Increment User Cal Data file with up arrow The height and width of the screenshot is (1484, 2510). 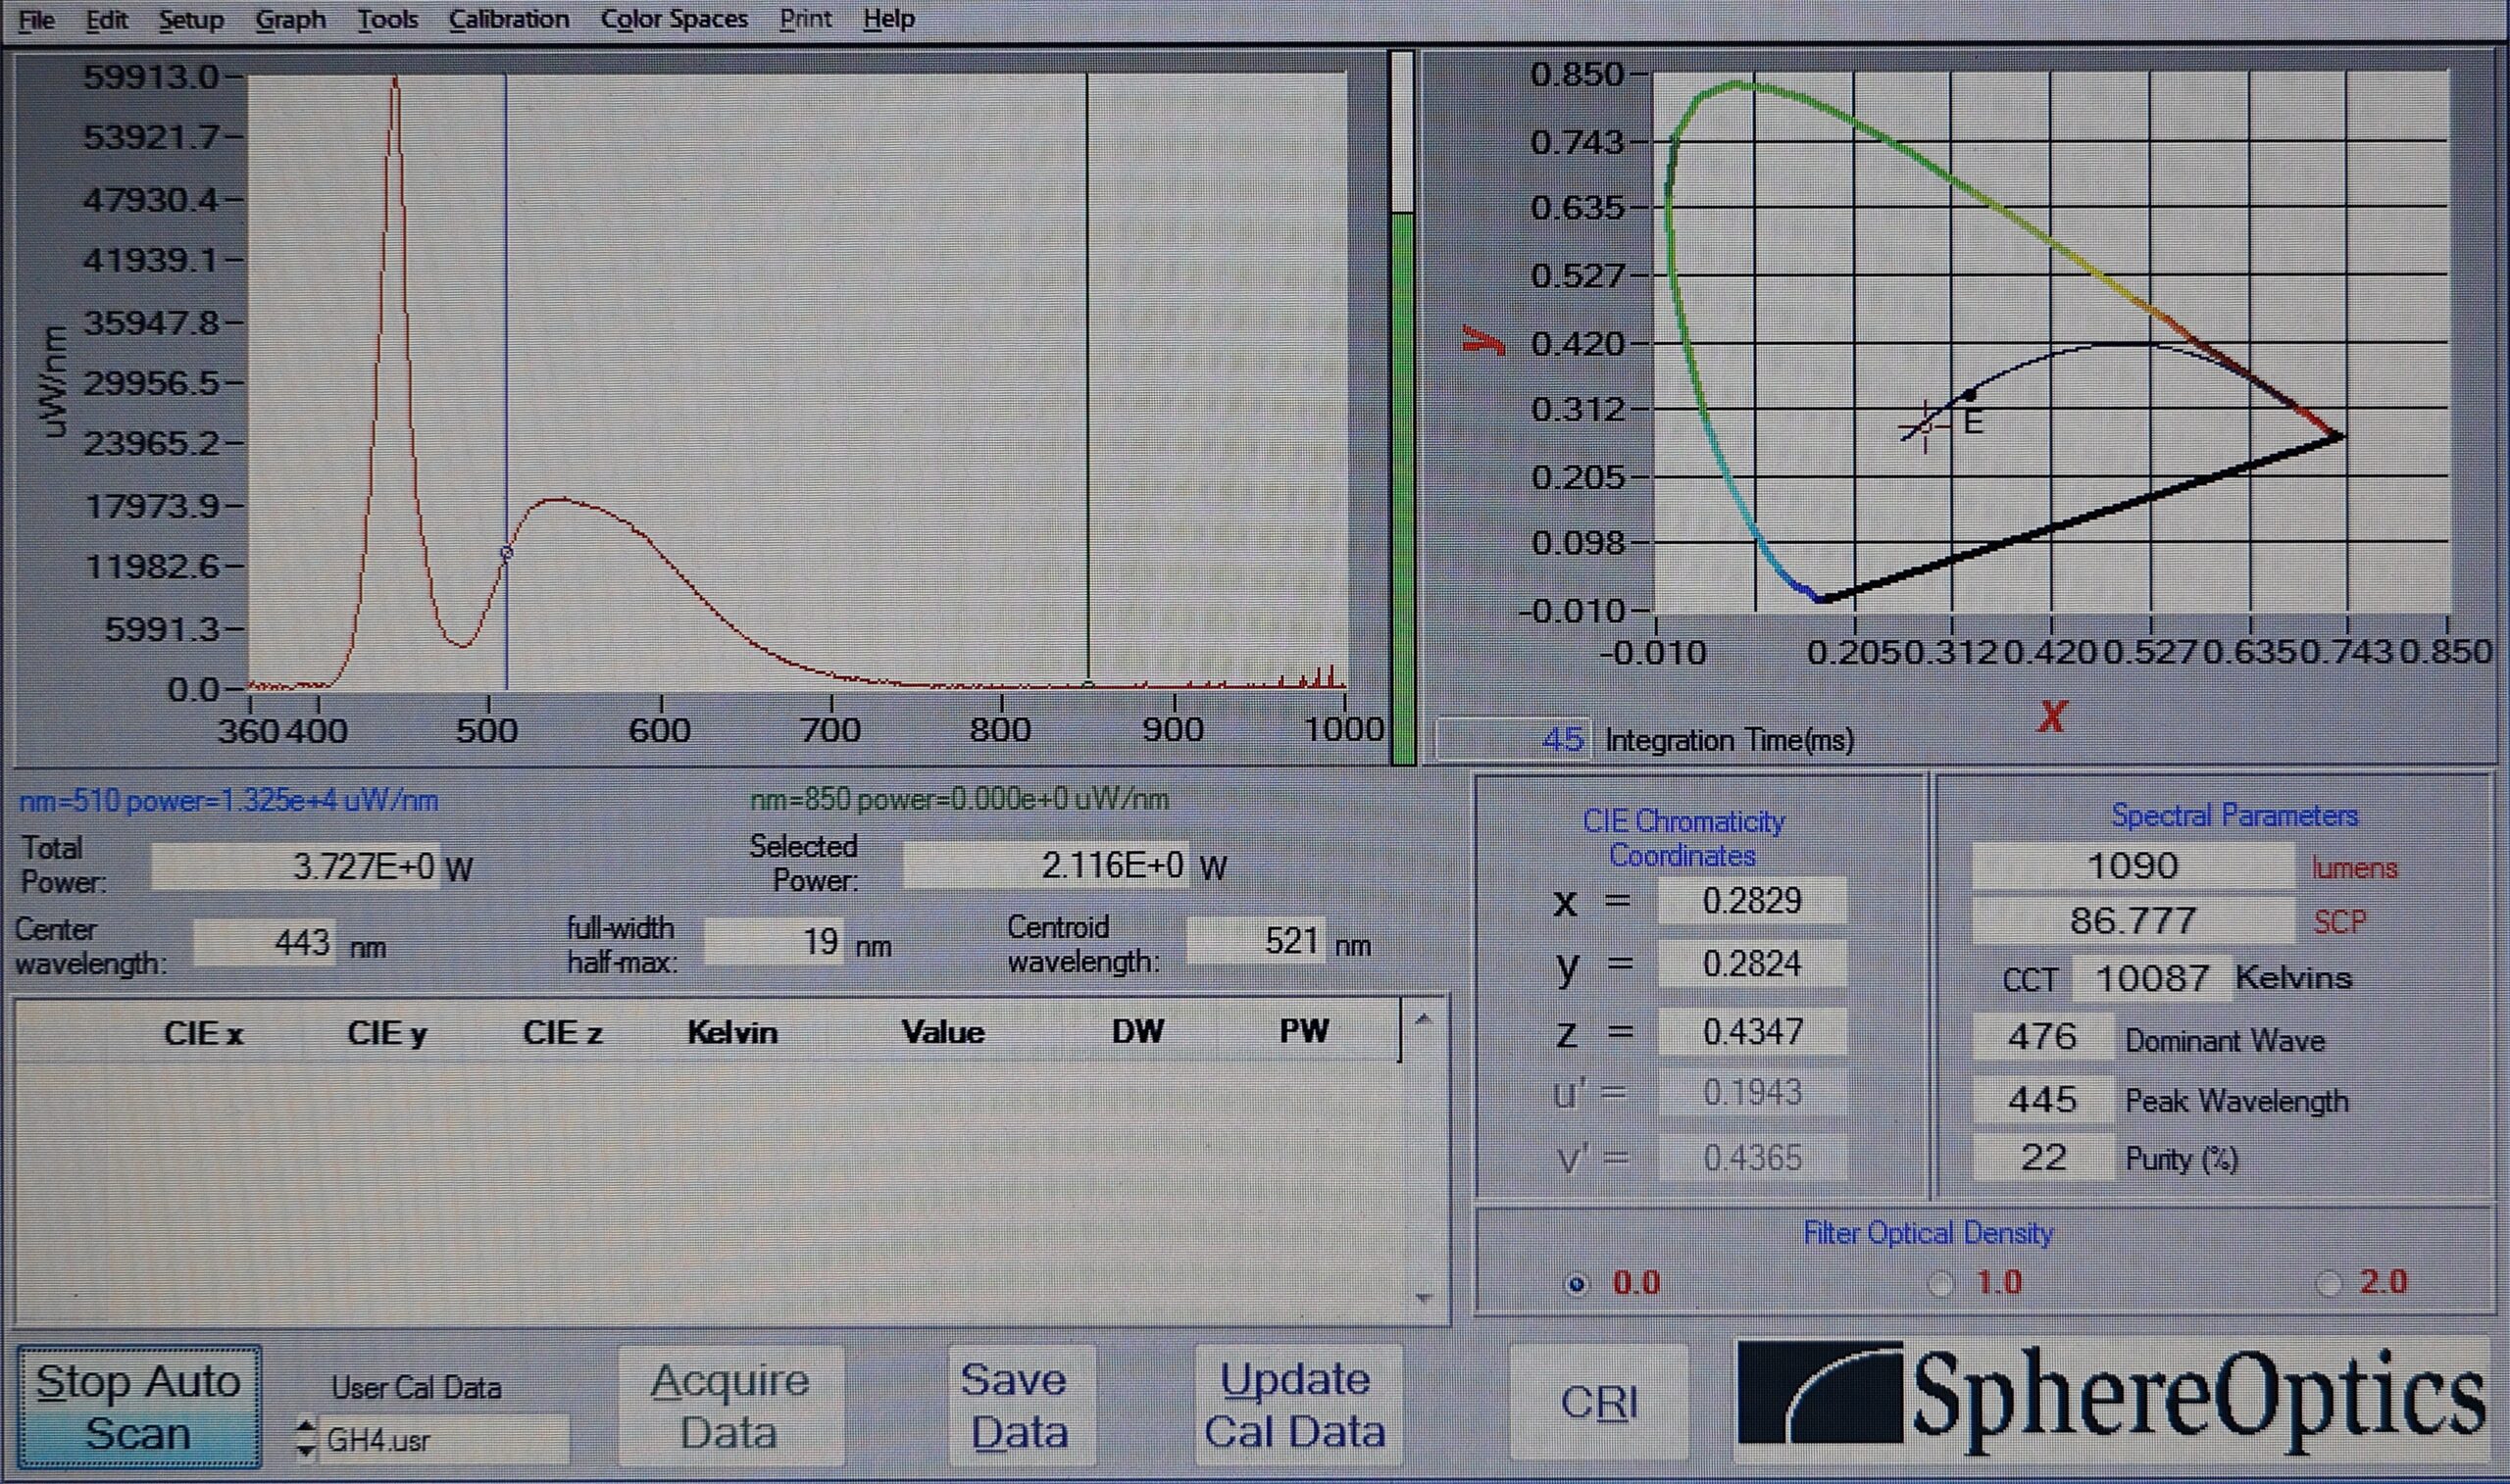click(307, 1427)
